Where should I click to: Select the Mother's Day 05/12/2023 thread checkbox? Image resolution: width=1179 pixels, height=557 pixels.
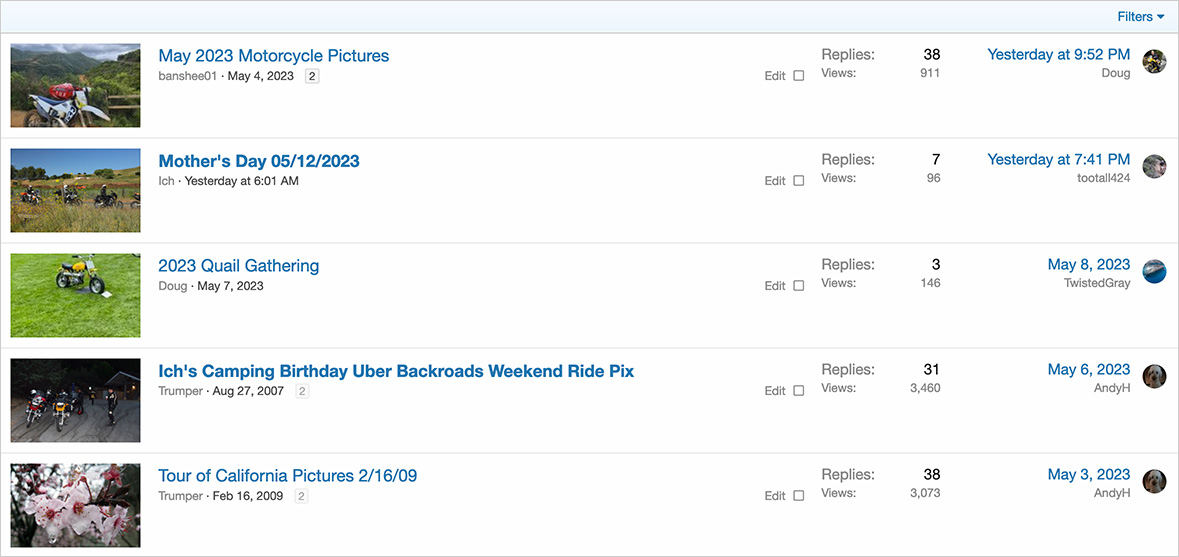[x=798, y=181]
